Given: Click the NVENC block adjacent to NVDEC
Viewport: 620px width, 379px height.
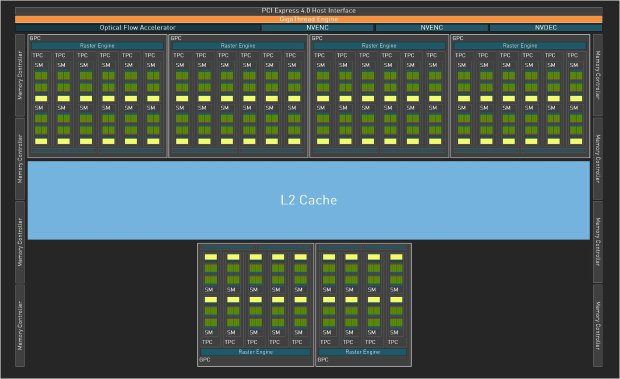Looking at the screenshot, I should 431,28.
